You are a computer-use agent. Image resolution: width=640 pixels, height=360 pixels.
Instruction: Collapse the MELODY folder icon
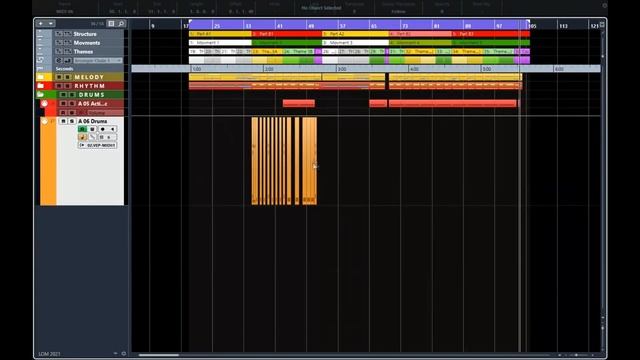[40, 77]
